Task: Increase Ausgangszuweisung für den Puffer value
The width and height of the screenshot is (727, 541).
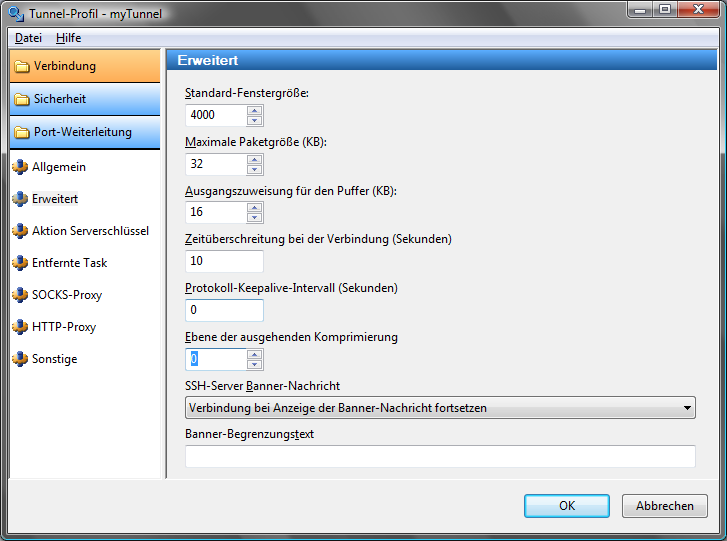Action: point(255,207)
